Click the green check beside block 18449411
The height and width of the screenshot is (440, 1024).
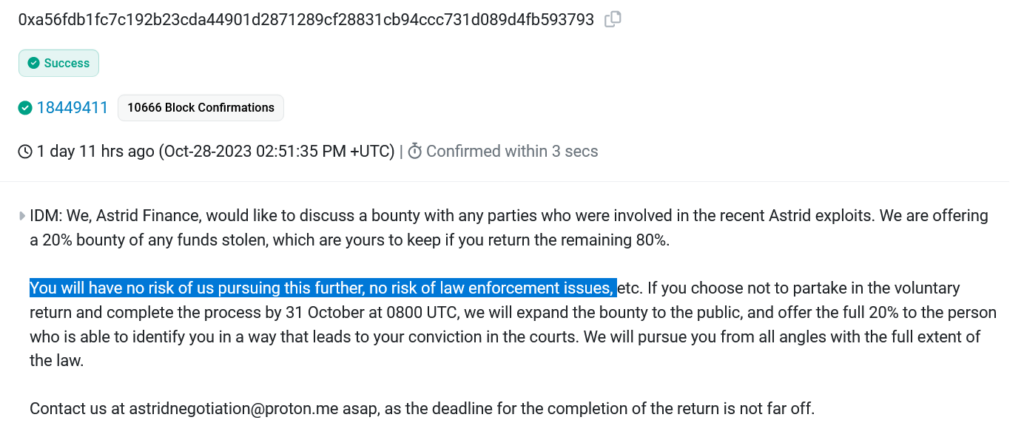(25, 107)
